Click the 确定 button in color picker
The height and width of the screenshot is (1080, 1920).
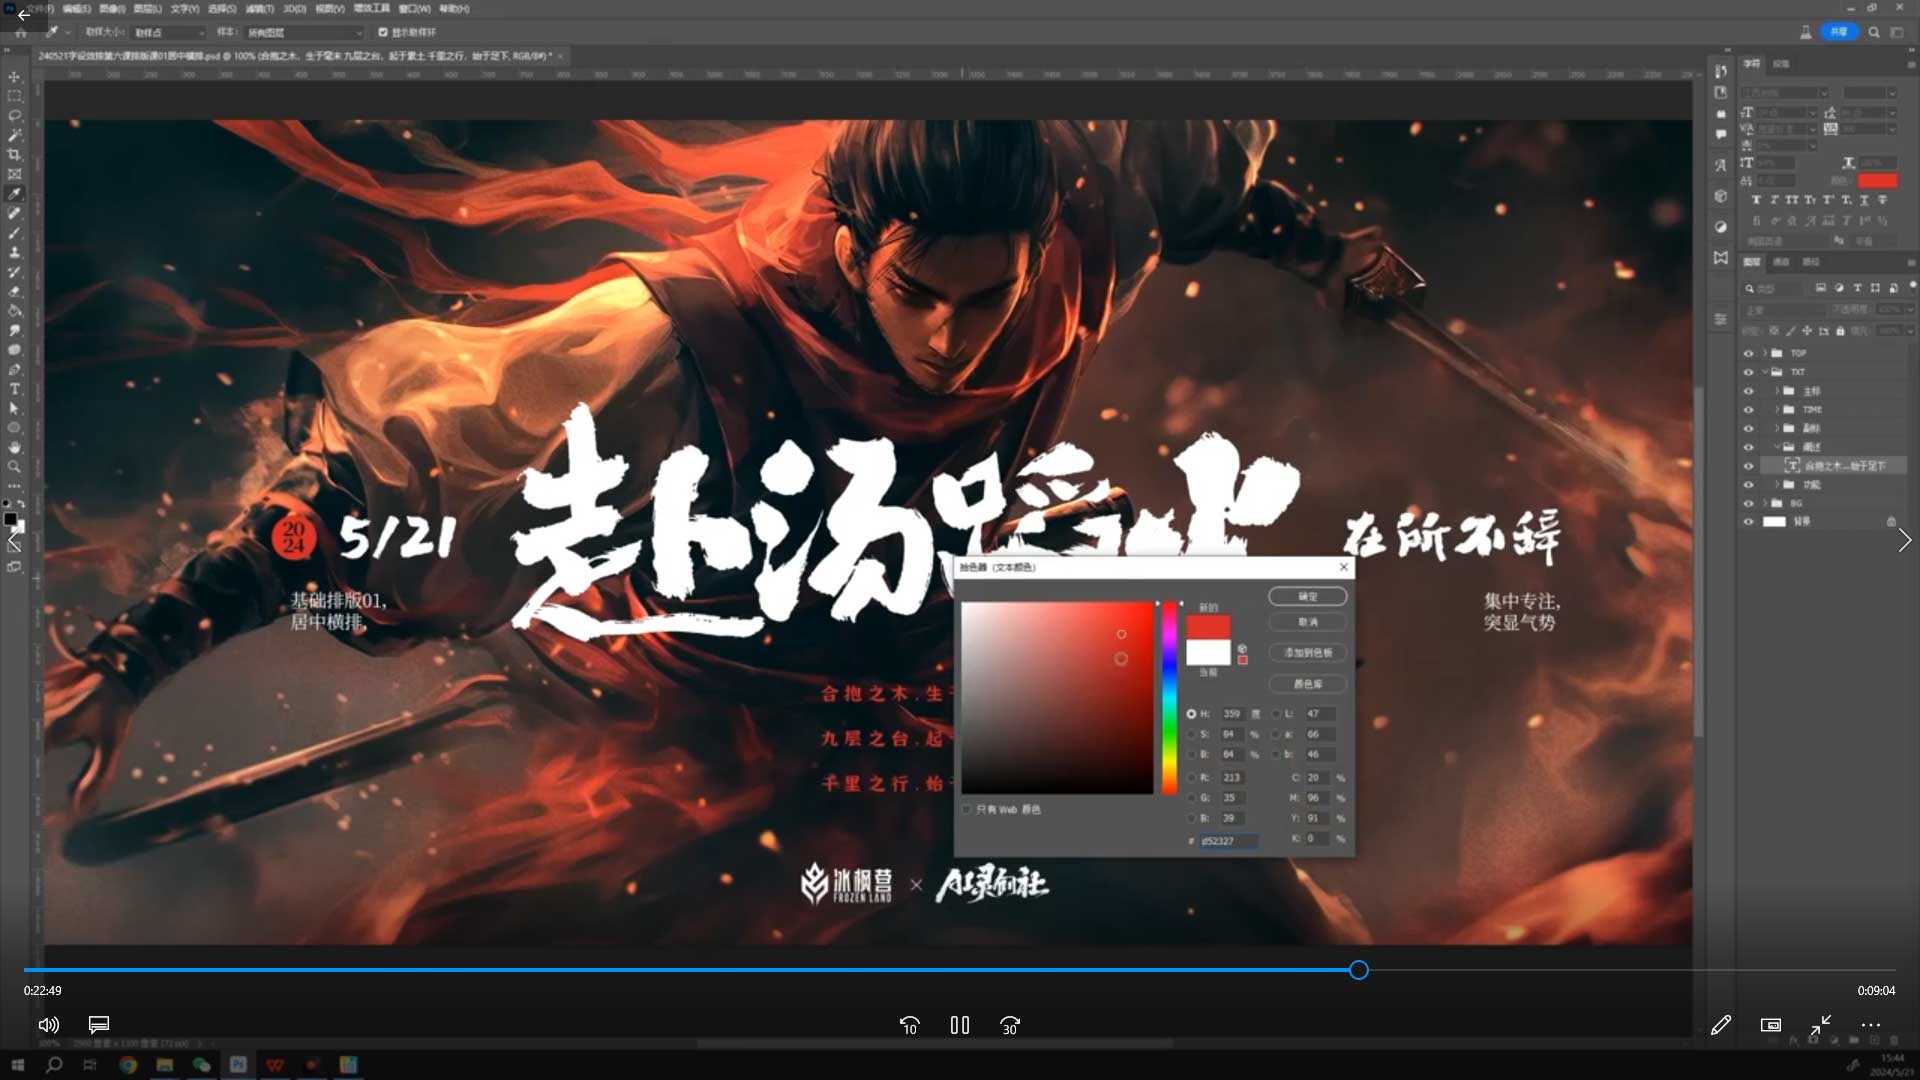point(1307,596)
